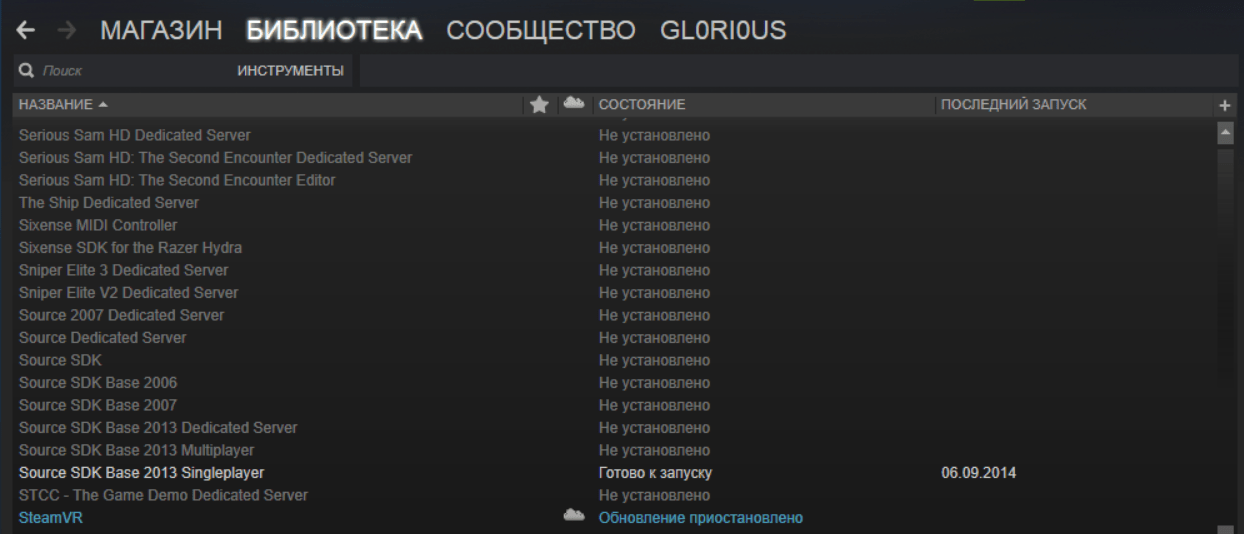The image size is (1244, 534).
Task: Add a column with the plus icon
Action: [1225, 105]
